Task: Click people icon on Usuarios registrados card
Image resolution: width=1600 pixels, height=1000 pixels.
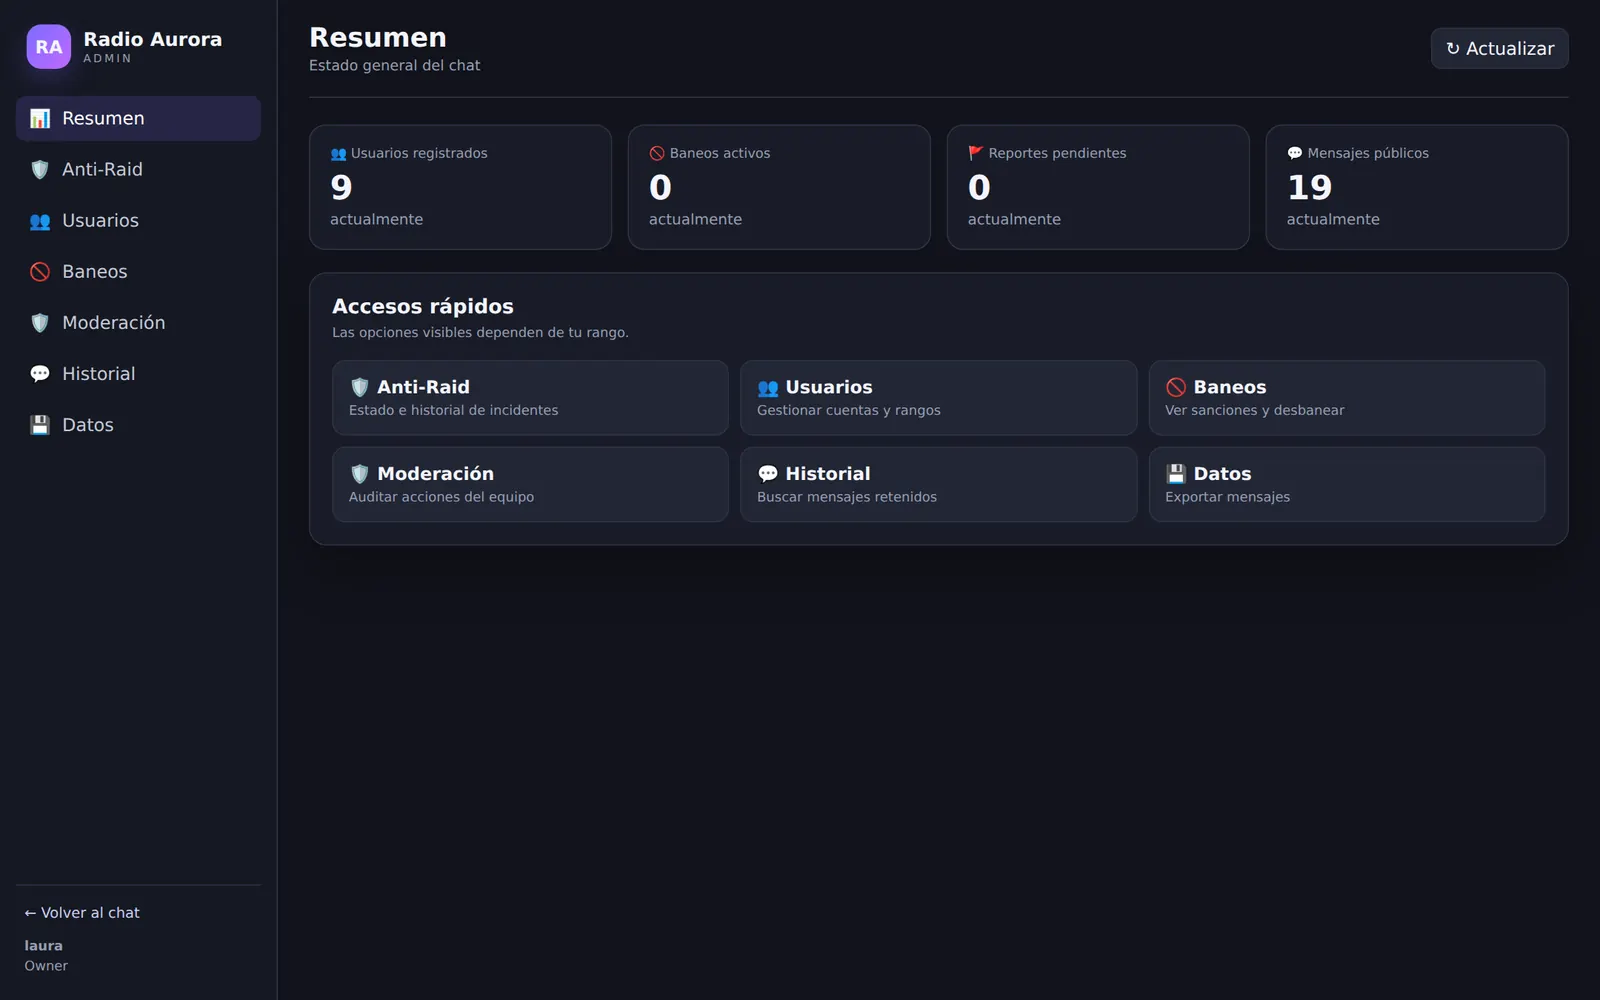Action: click(338, 153)
